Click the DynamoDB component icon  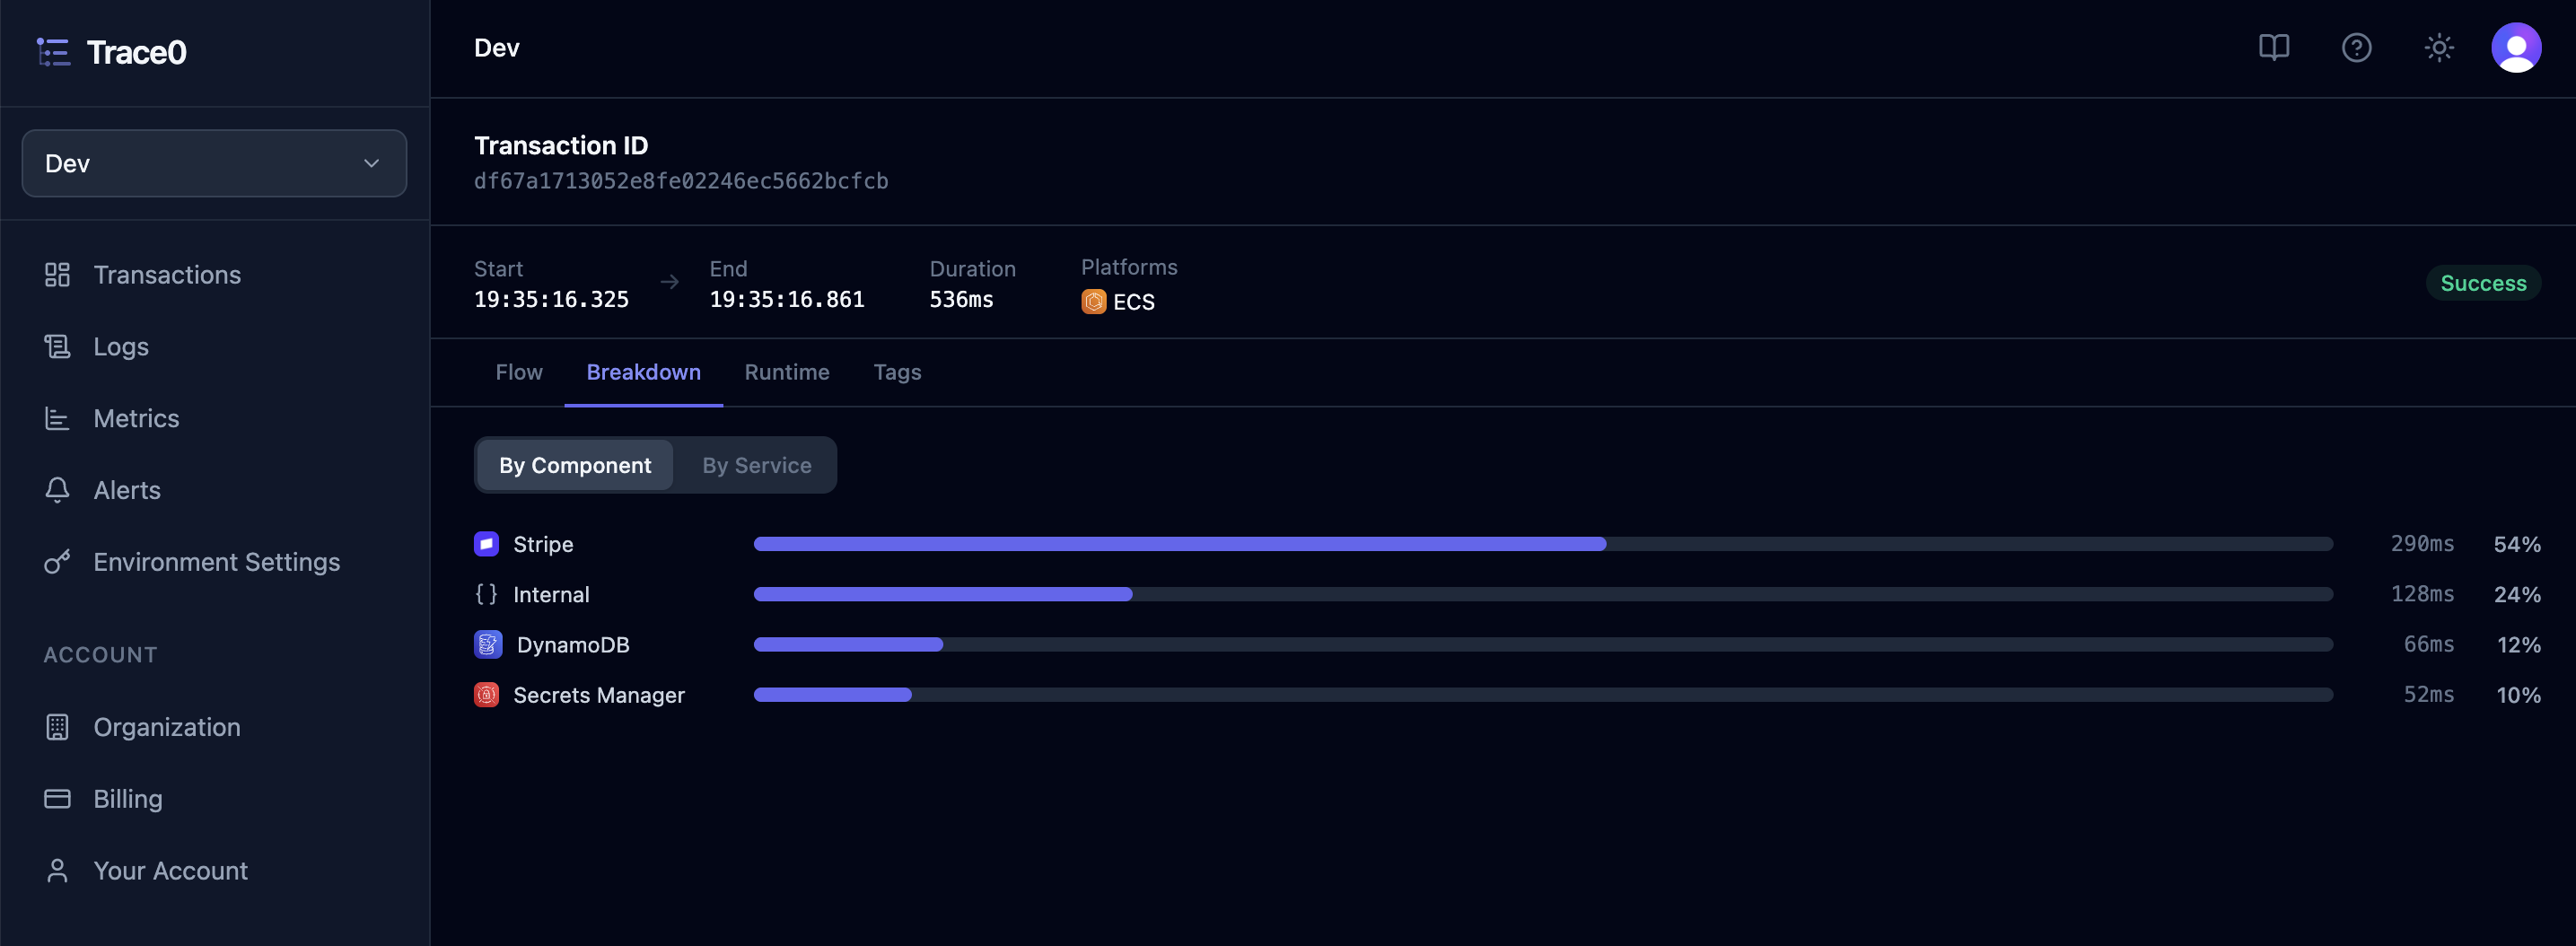point(488,645)
